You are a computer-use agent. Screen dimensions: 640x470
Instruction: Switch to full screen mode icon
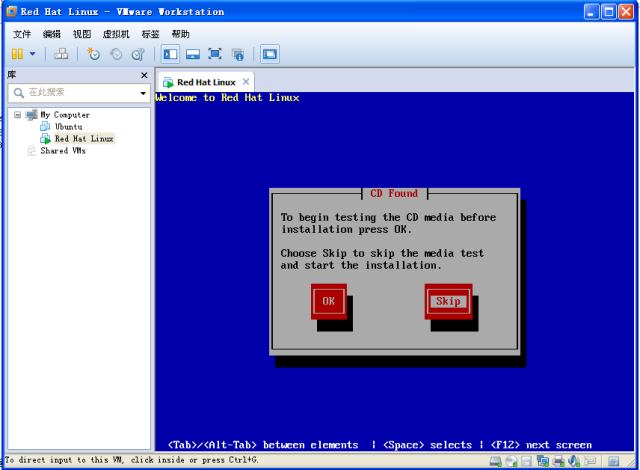215,54
